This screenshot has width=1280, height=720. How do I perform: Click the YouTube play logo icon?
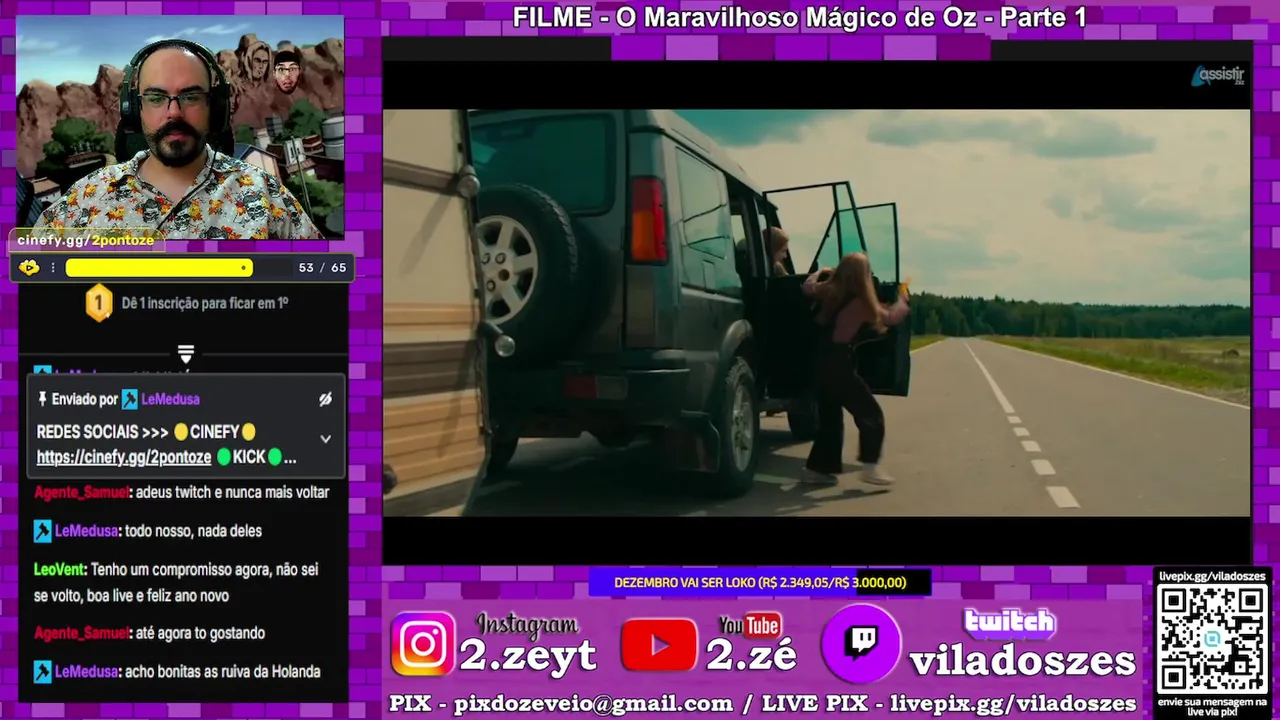[658, 645]
